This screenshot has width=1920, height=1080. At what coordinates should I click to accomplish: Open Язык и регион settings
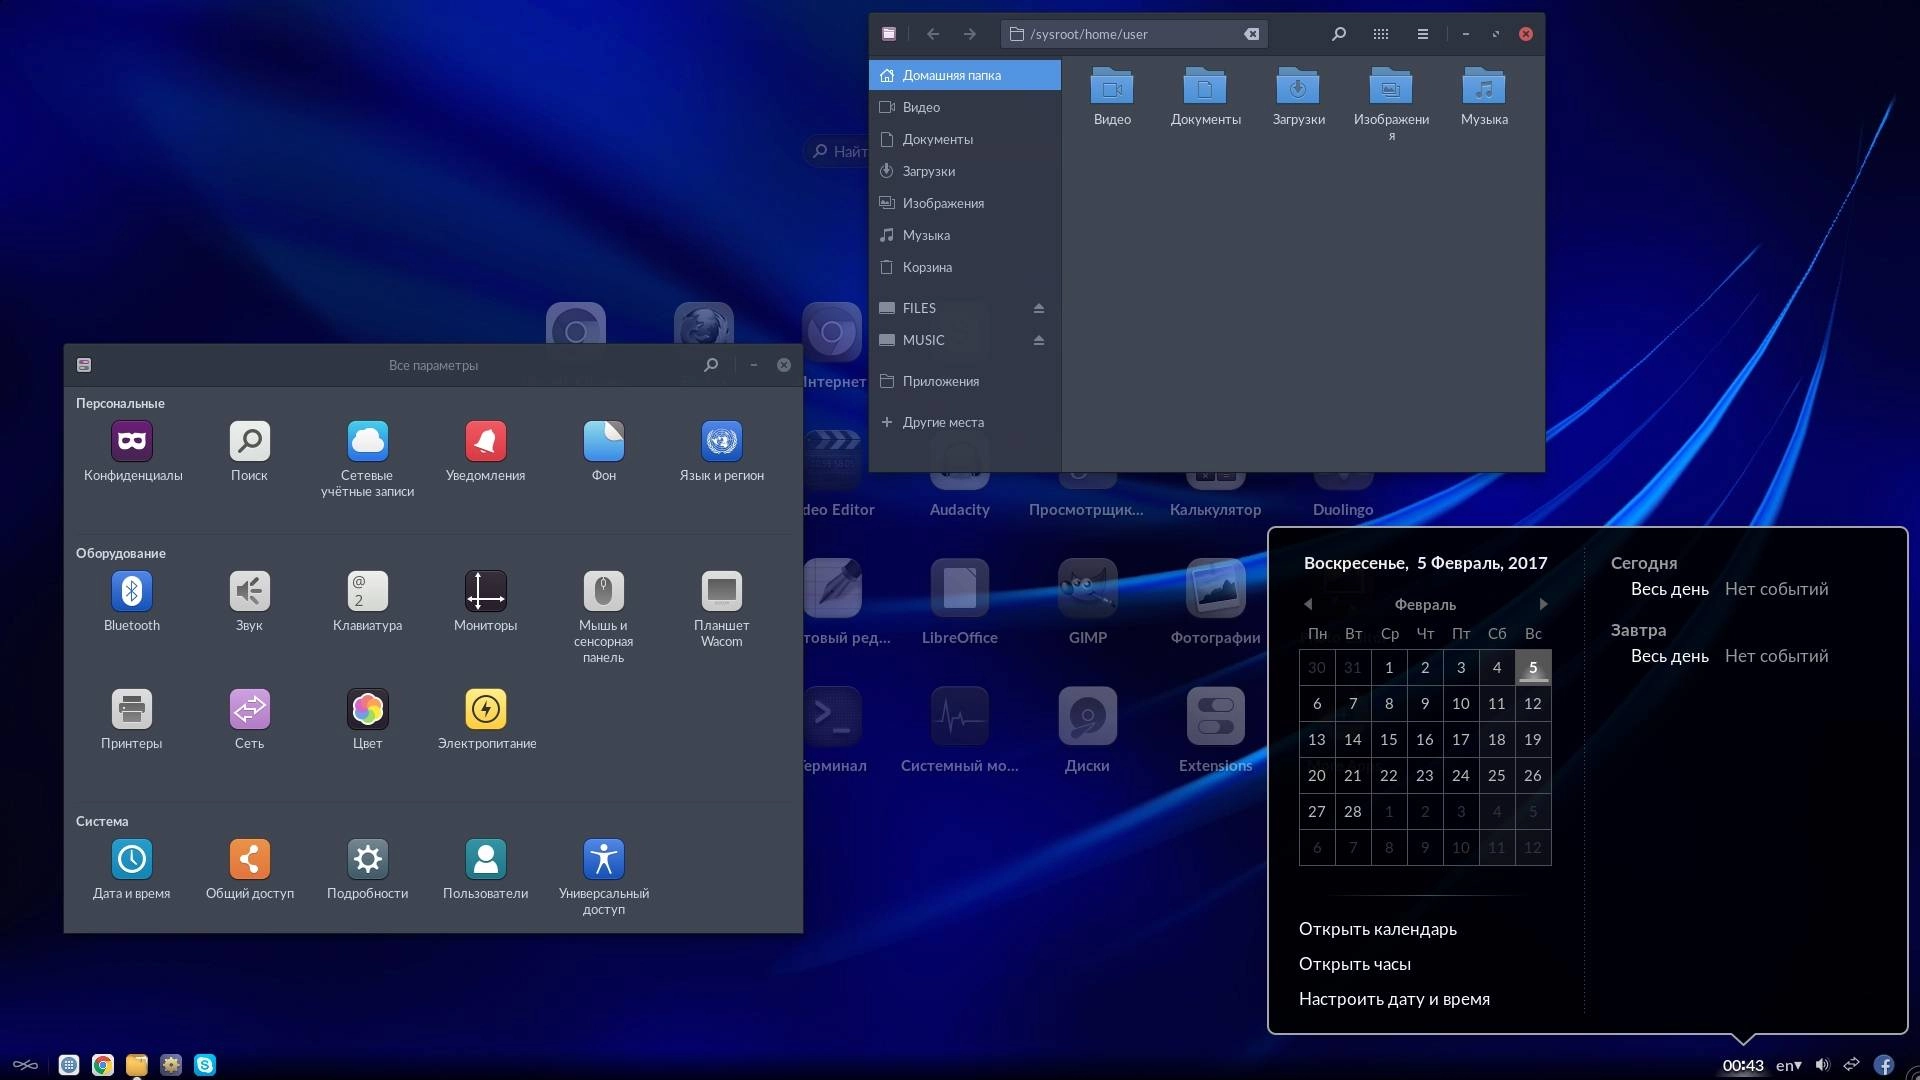tap(721, 441)
